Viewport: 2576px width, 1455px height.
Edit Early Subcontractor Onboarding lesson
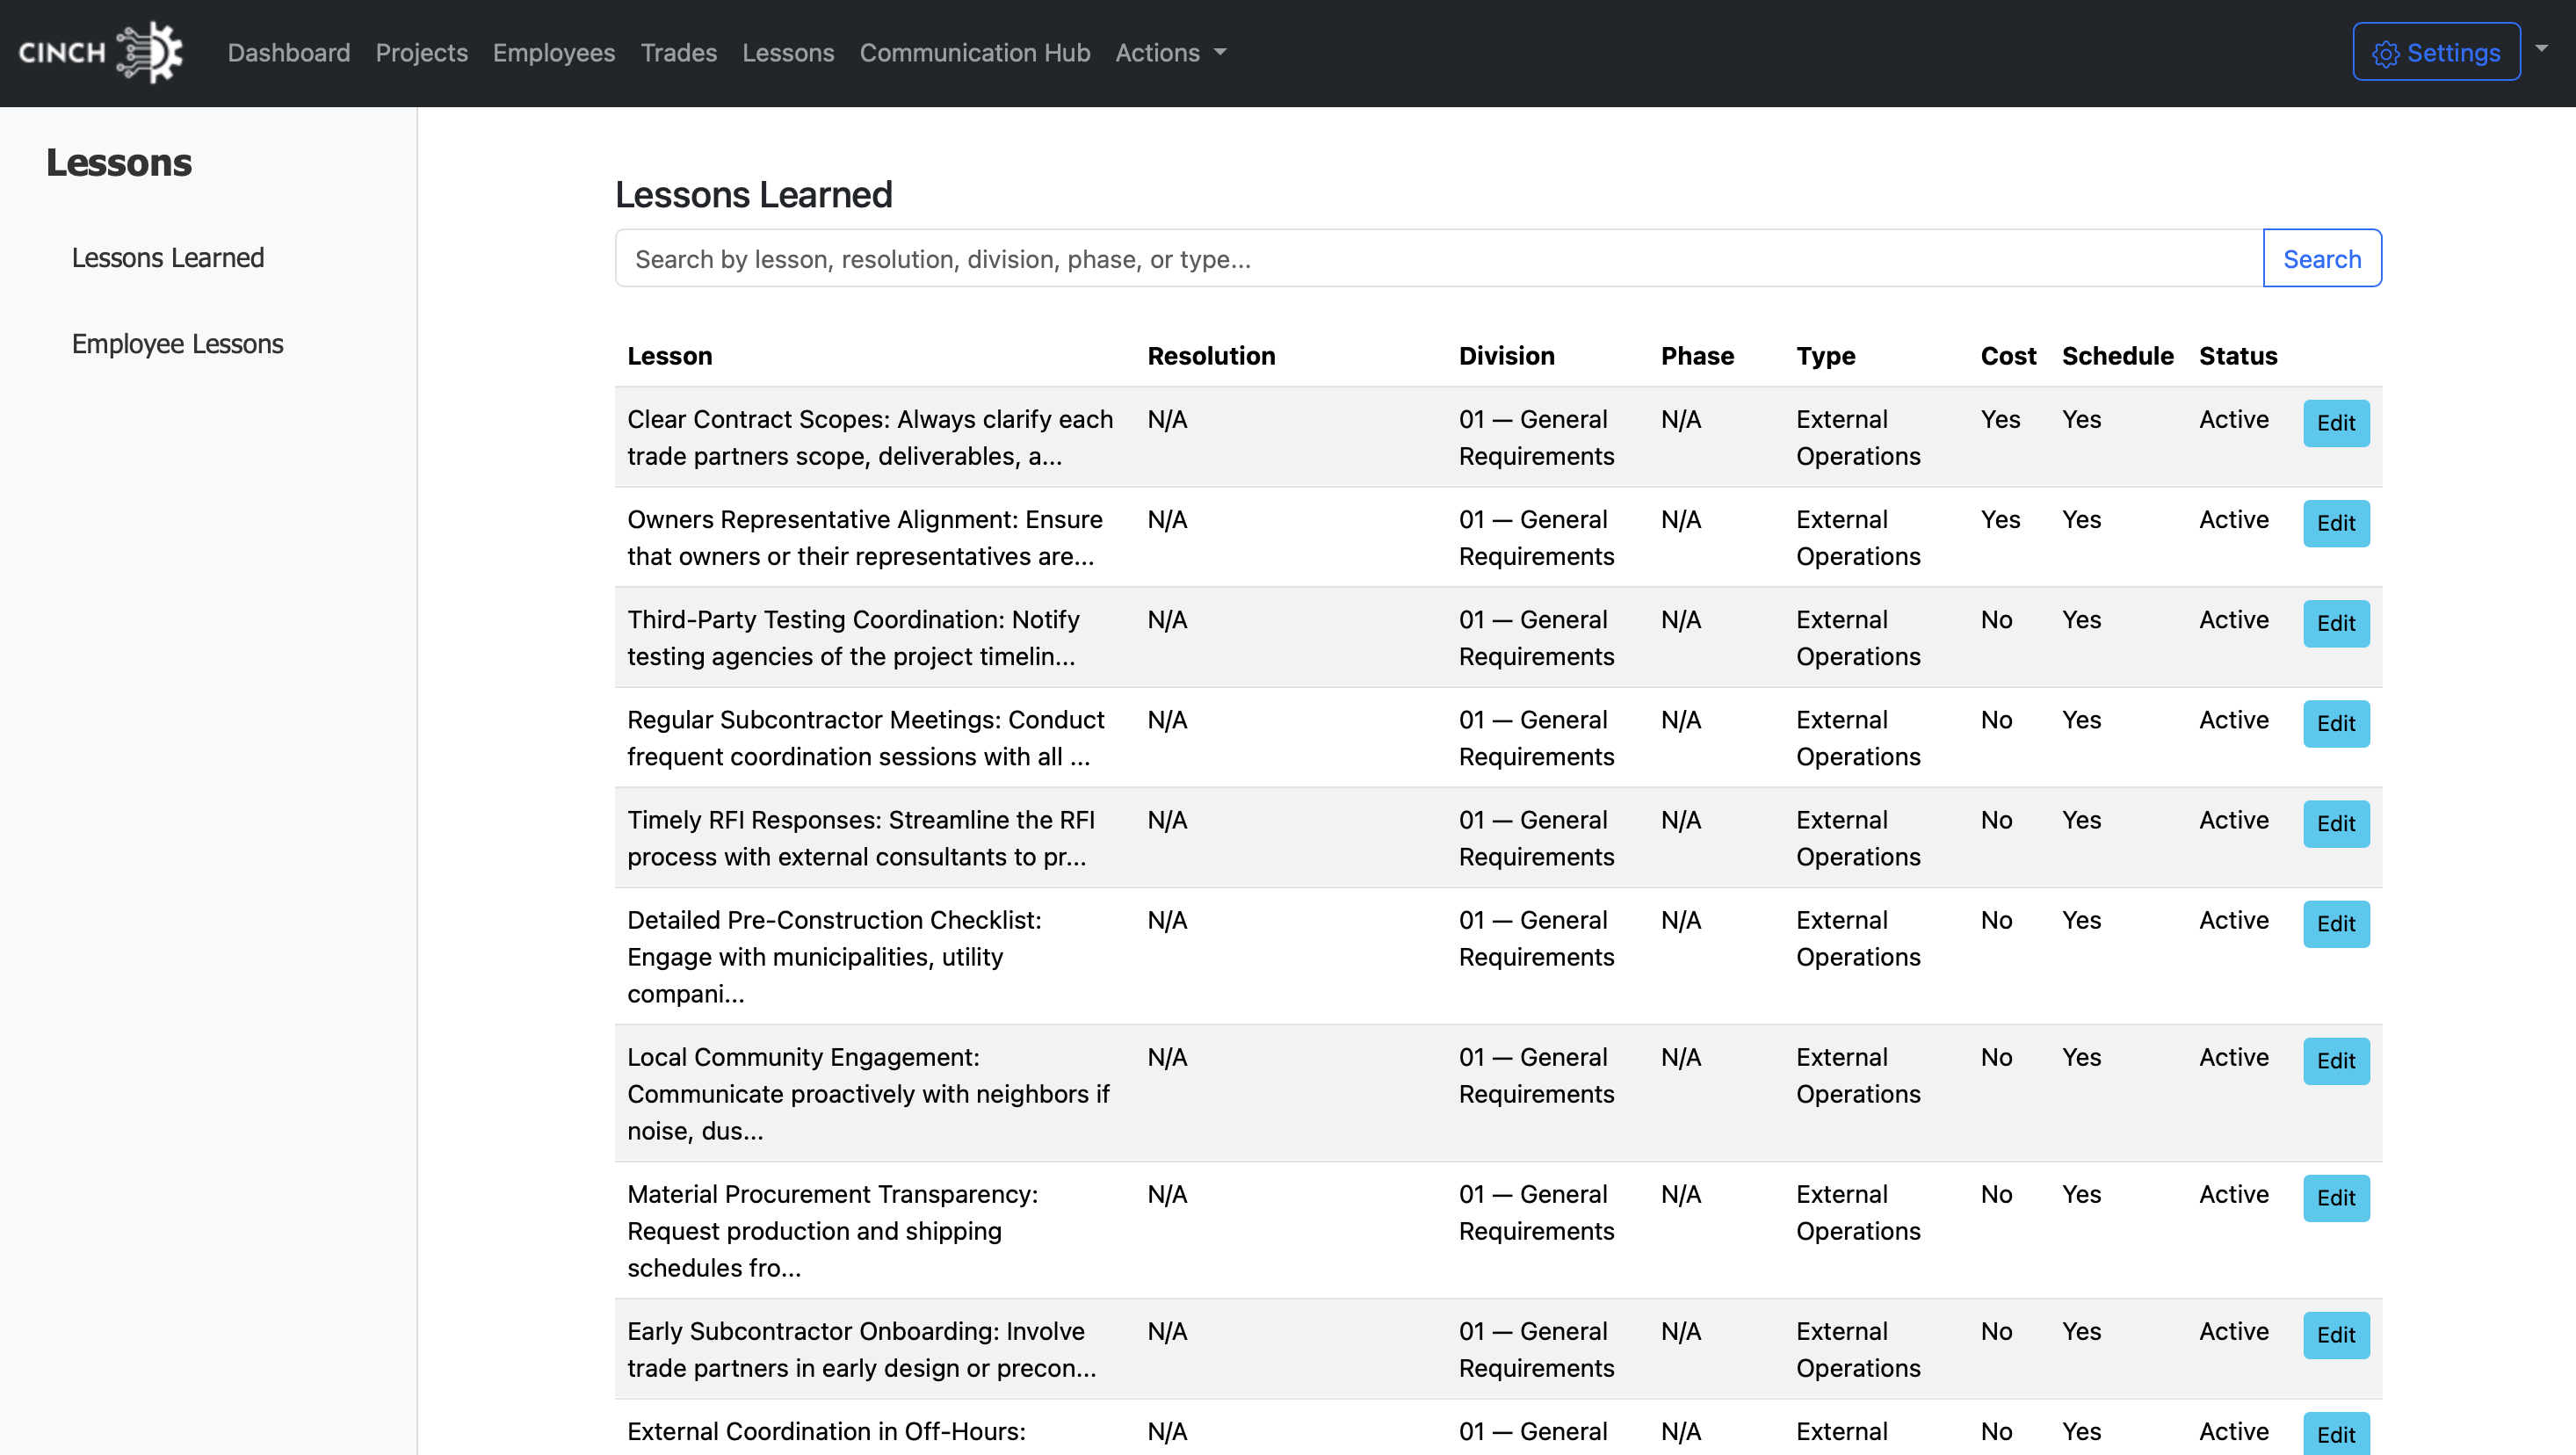pyautogui.click(x=2336, y=1334)
